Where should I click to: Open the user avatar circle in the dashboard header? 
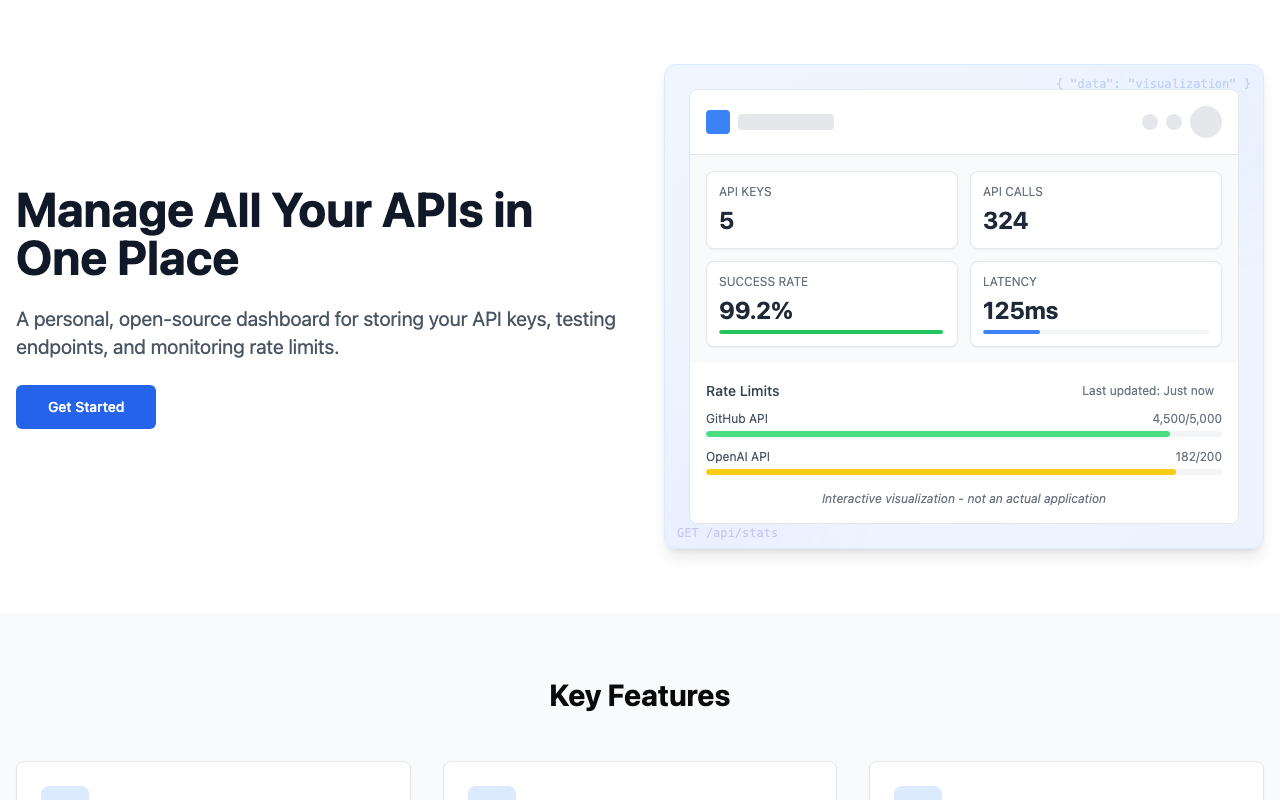click(1206, 121)
